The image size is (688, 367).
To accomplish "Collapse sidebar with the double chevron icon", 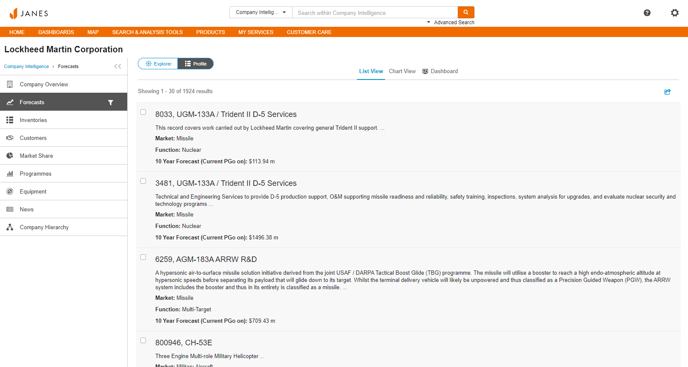I will (118, 66).
